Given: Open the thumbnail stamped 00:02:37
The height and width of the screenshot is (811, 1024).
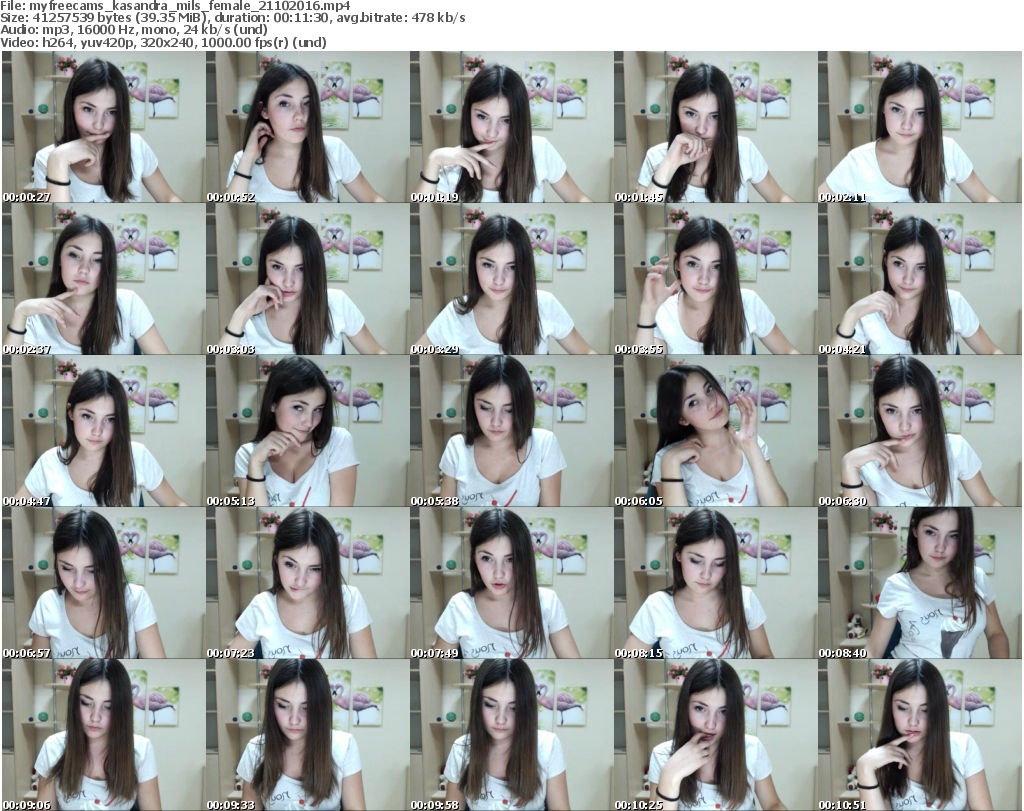Looking at the screenshot, I should 103,279.
